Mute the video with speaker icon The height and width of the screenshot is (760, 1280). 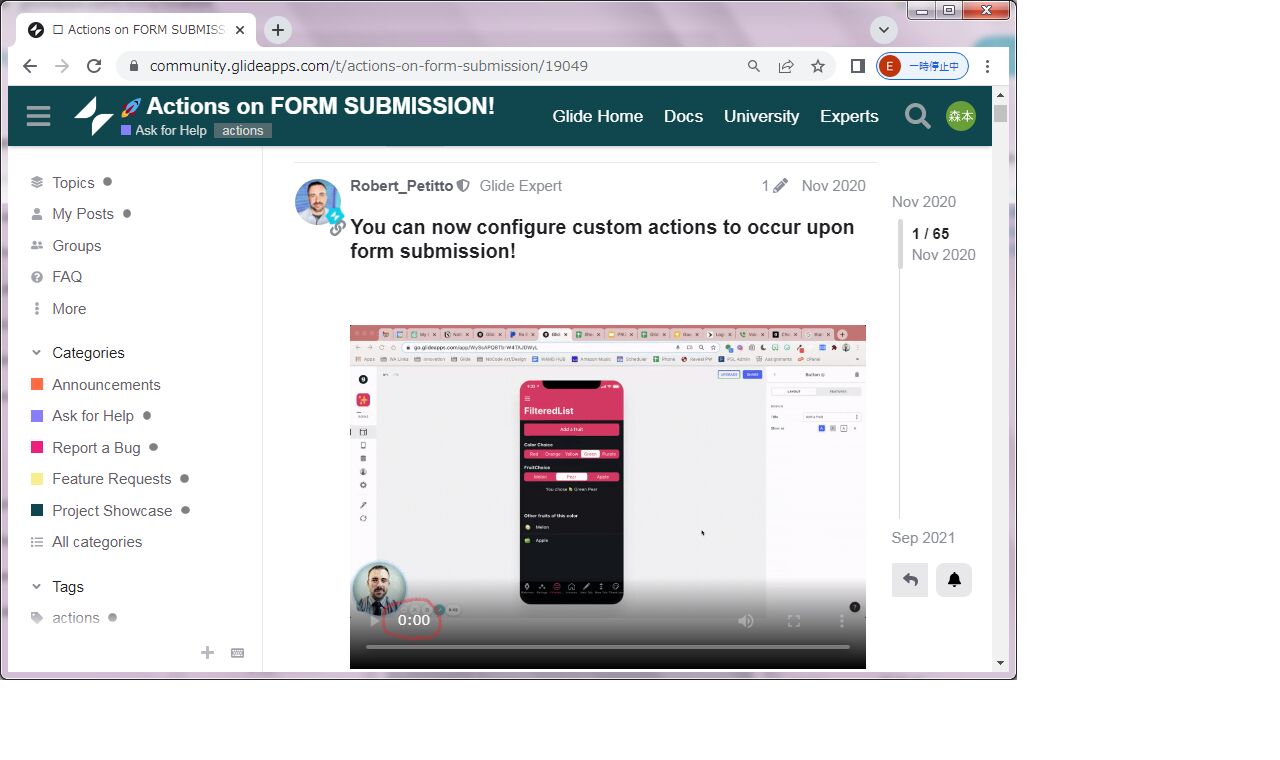746,621
